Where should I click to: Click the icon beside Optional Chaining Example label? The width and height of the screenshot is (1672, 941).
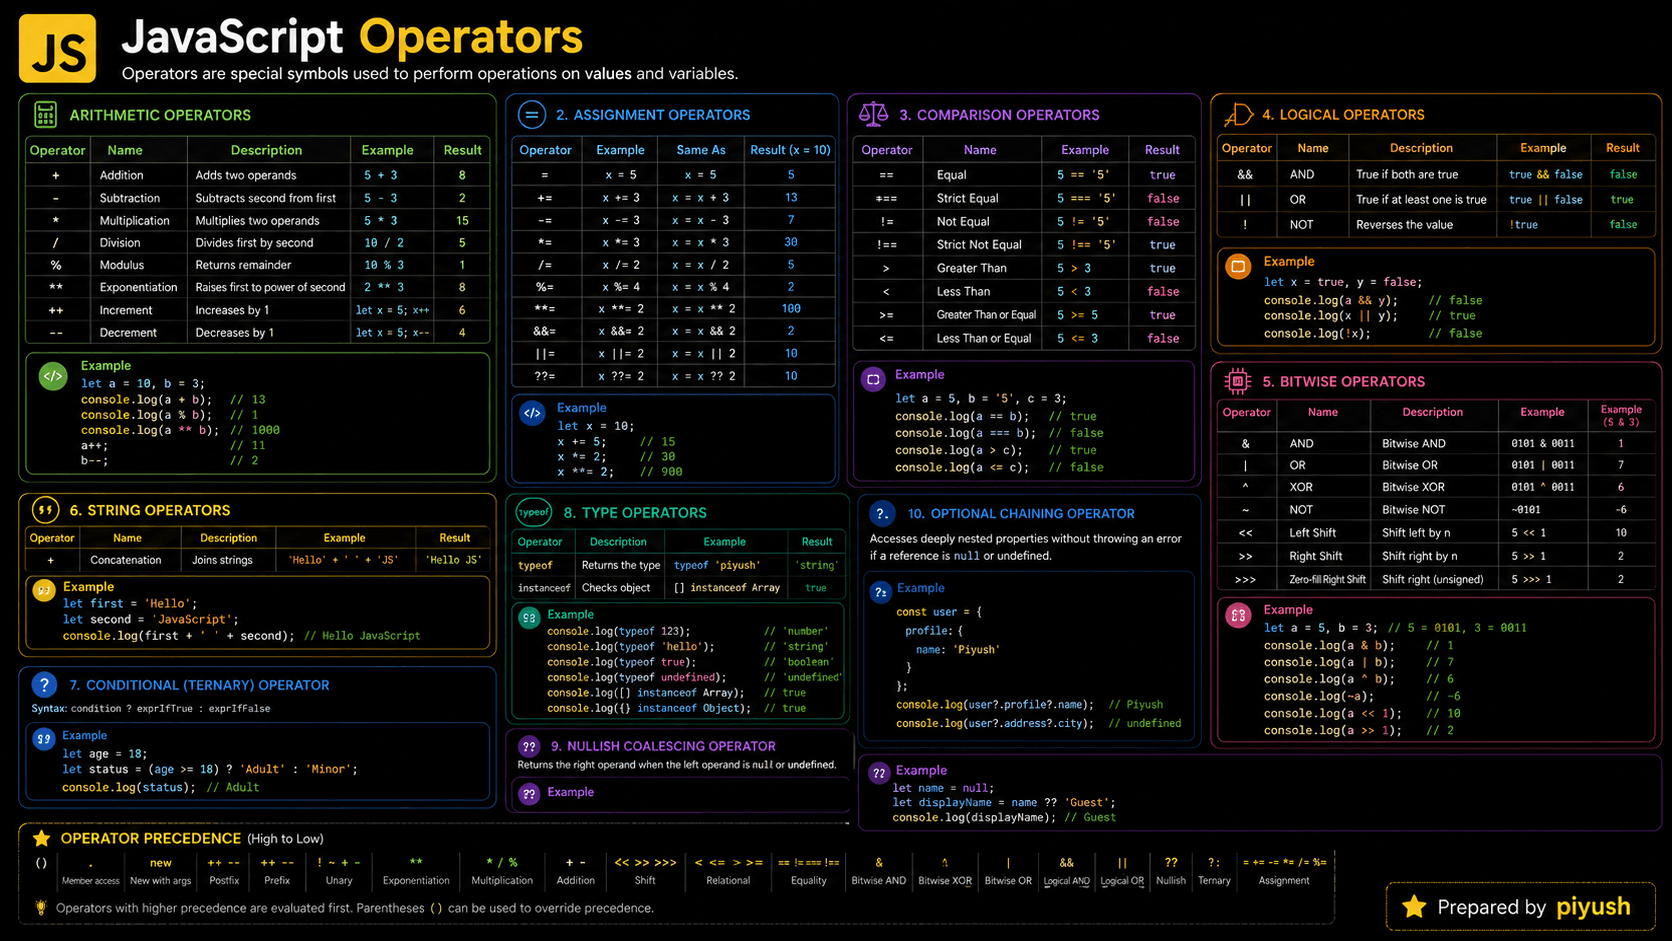click(880, 592)
